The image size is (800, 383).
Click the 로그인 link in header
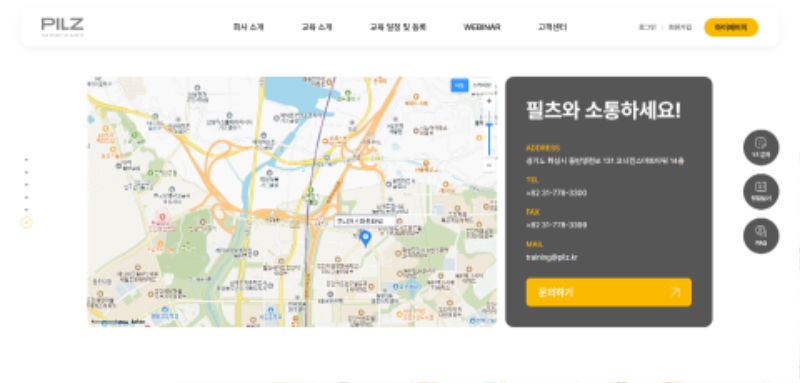click(x=647, y=28)
